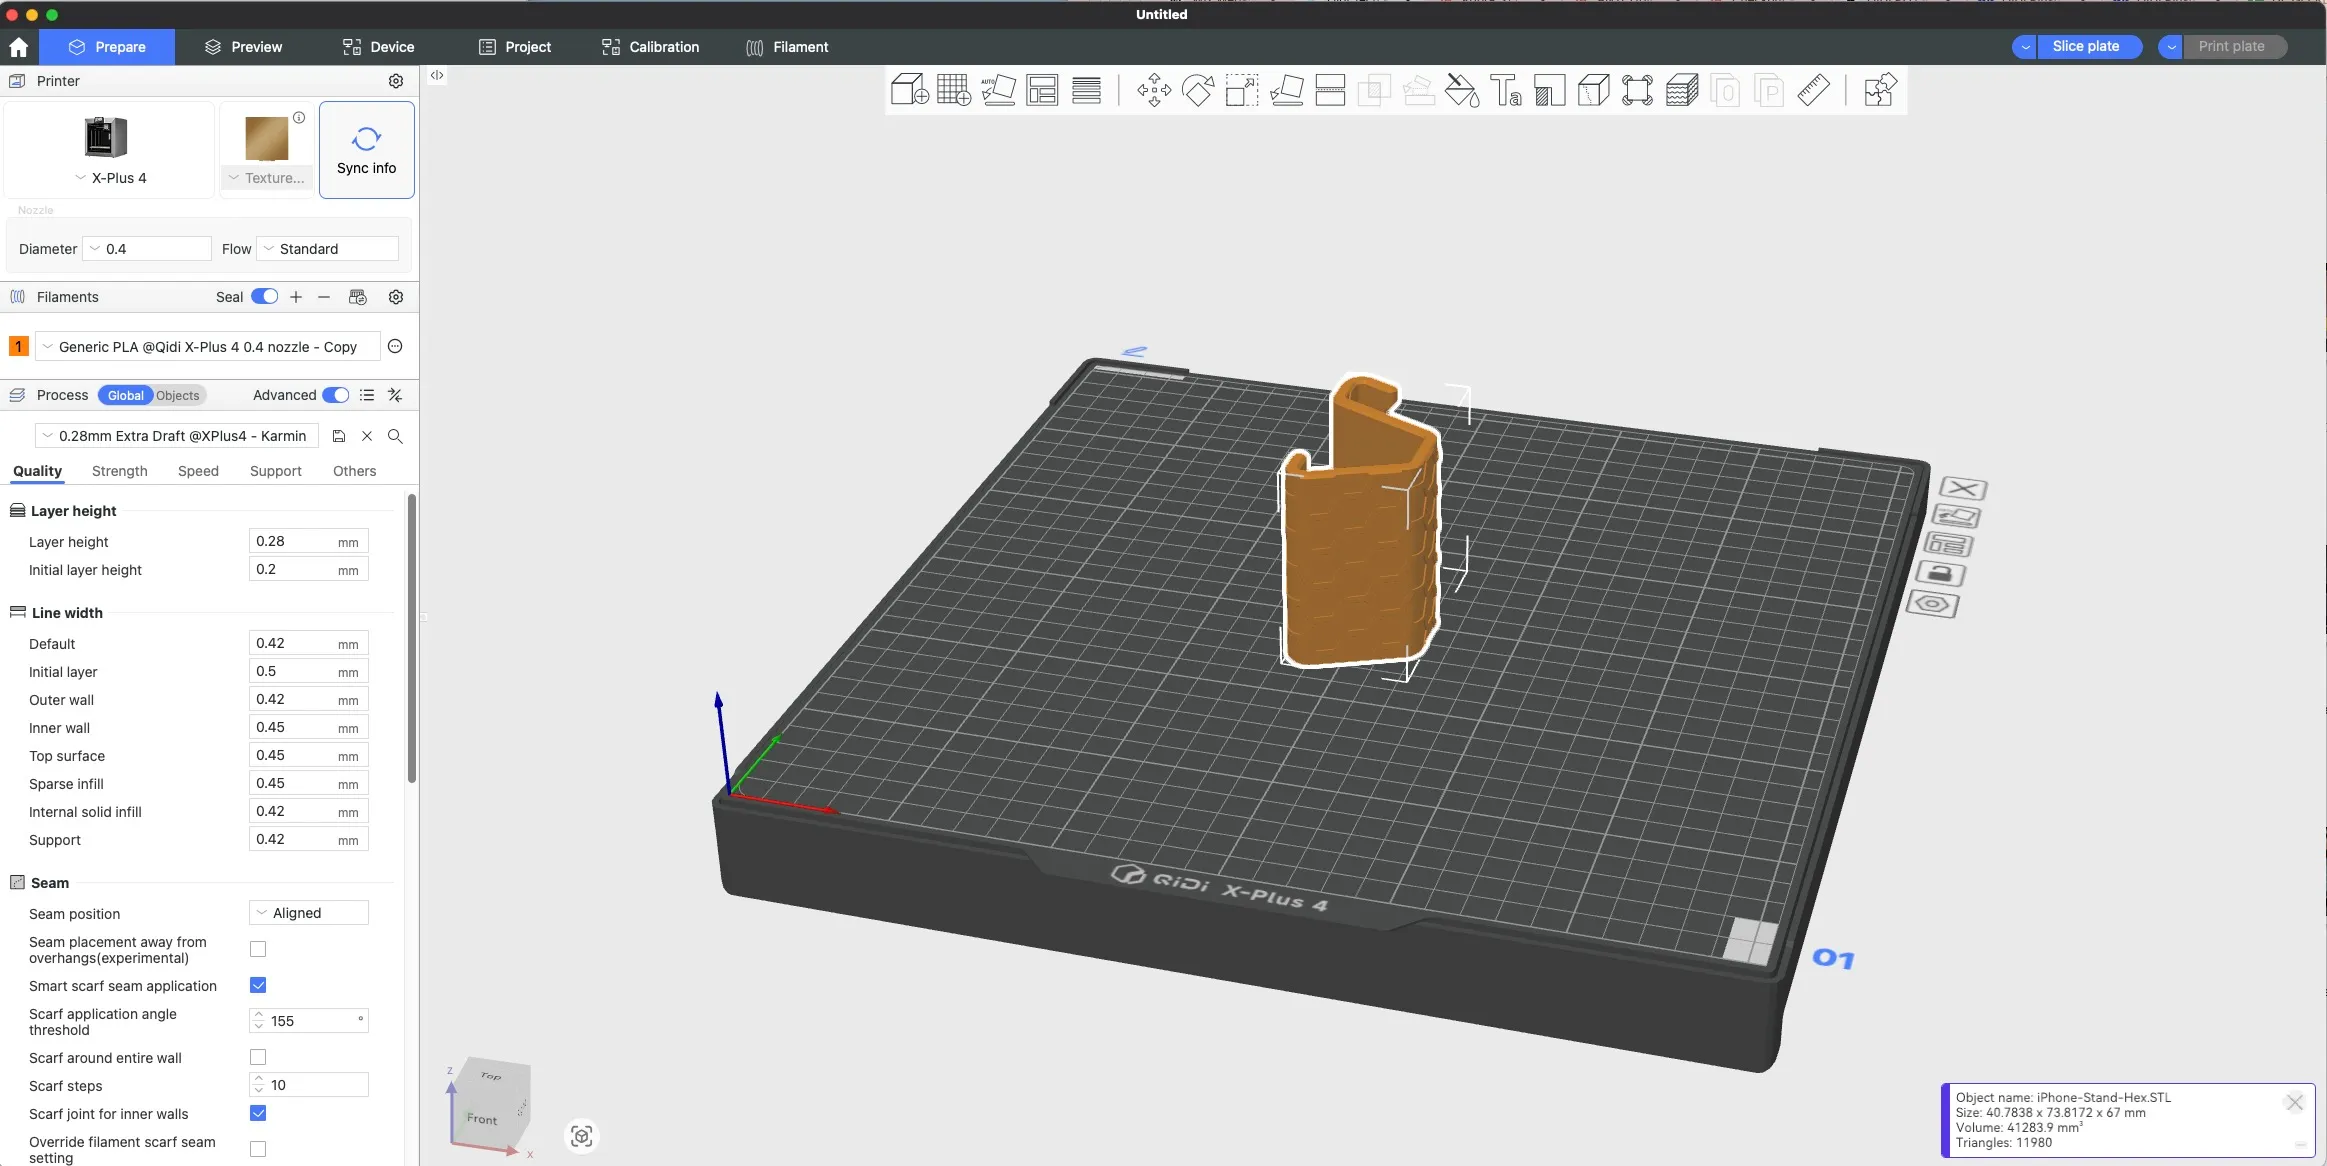Open the Text shape tool

(1505, 90)
